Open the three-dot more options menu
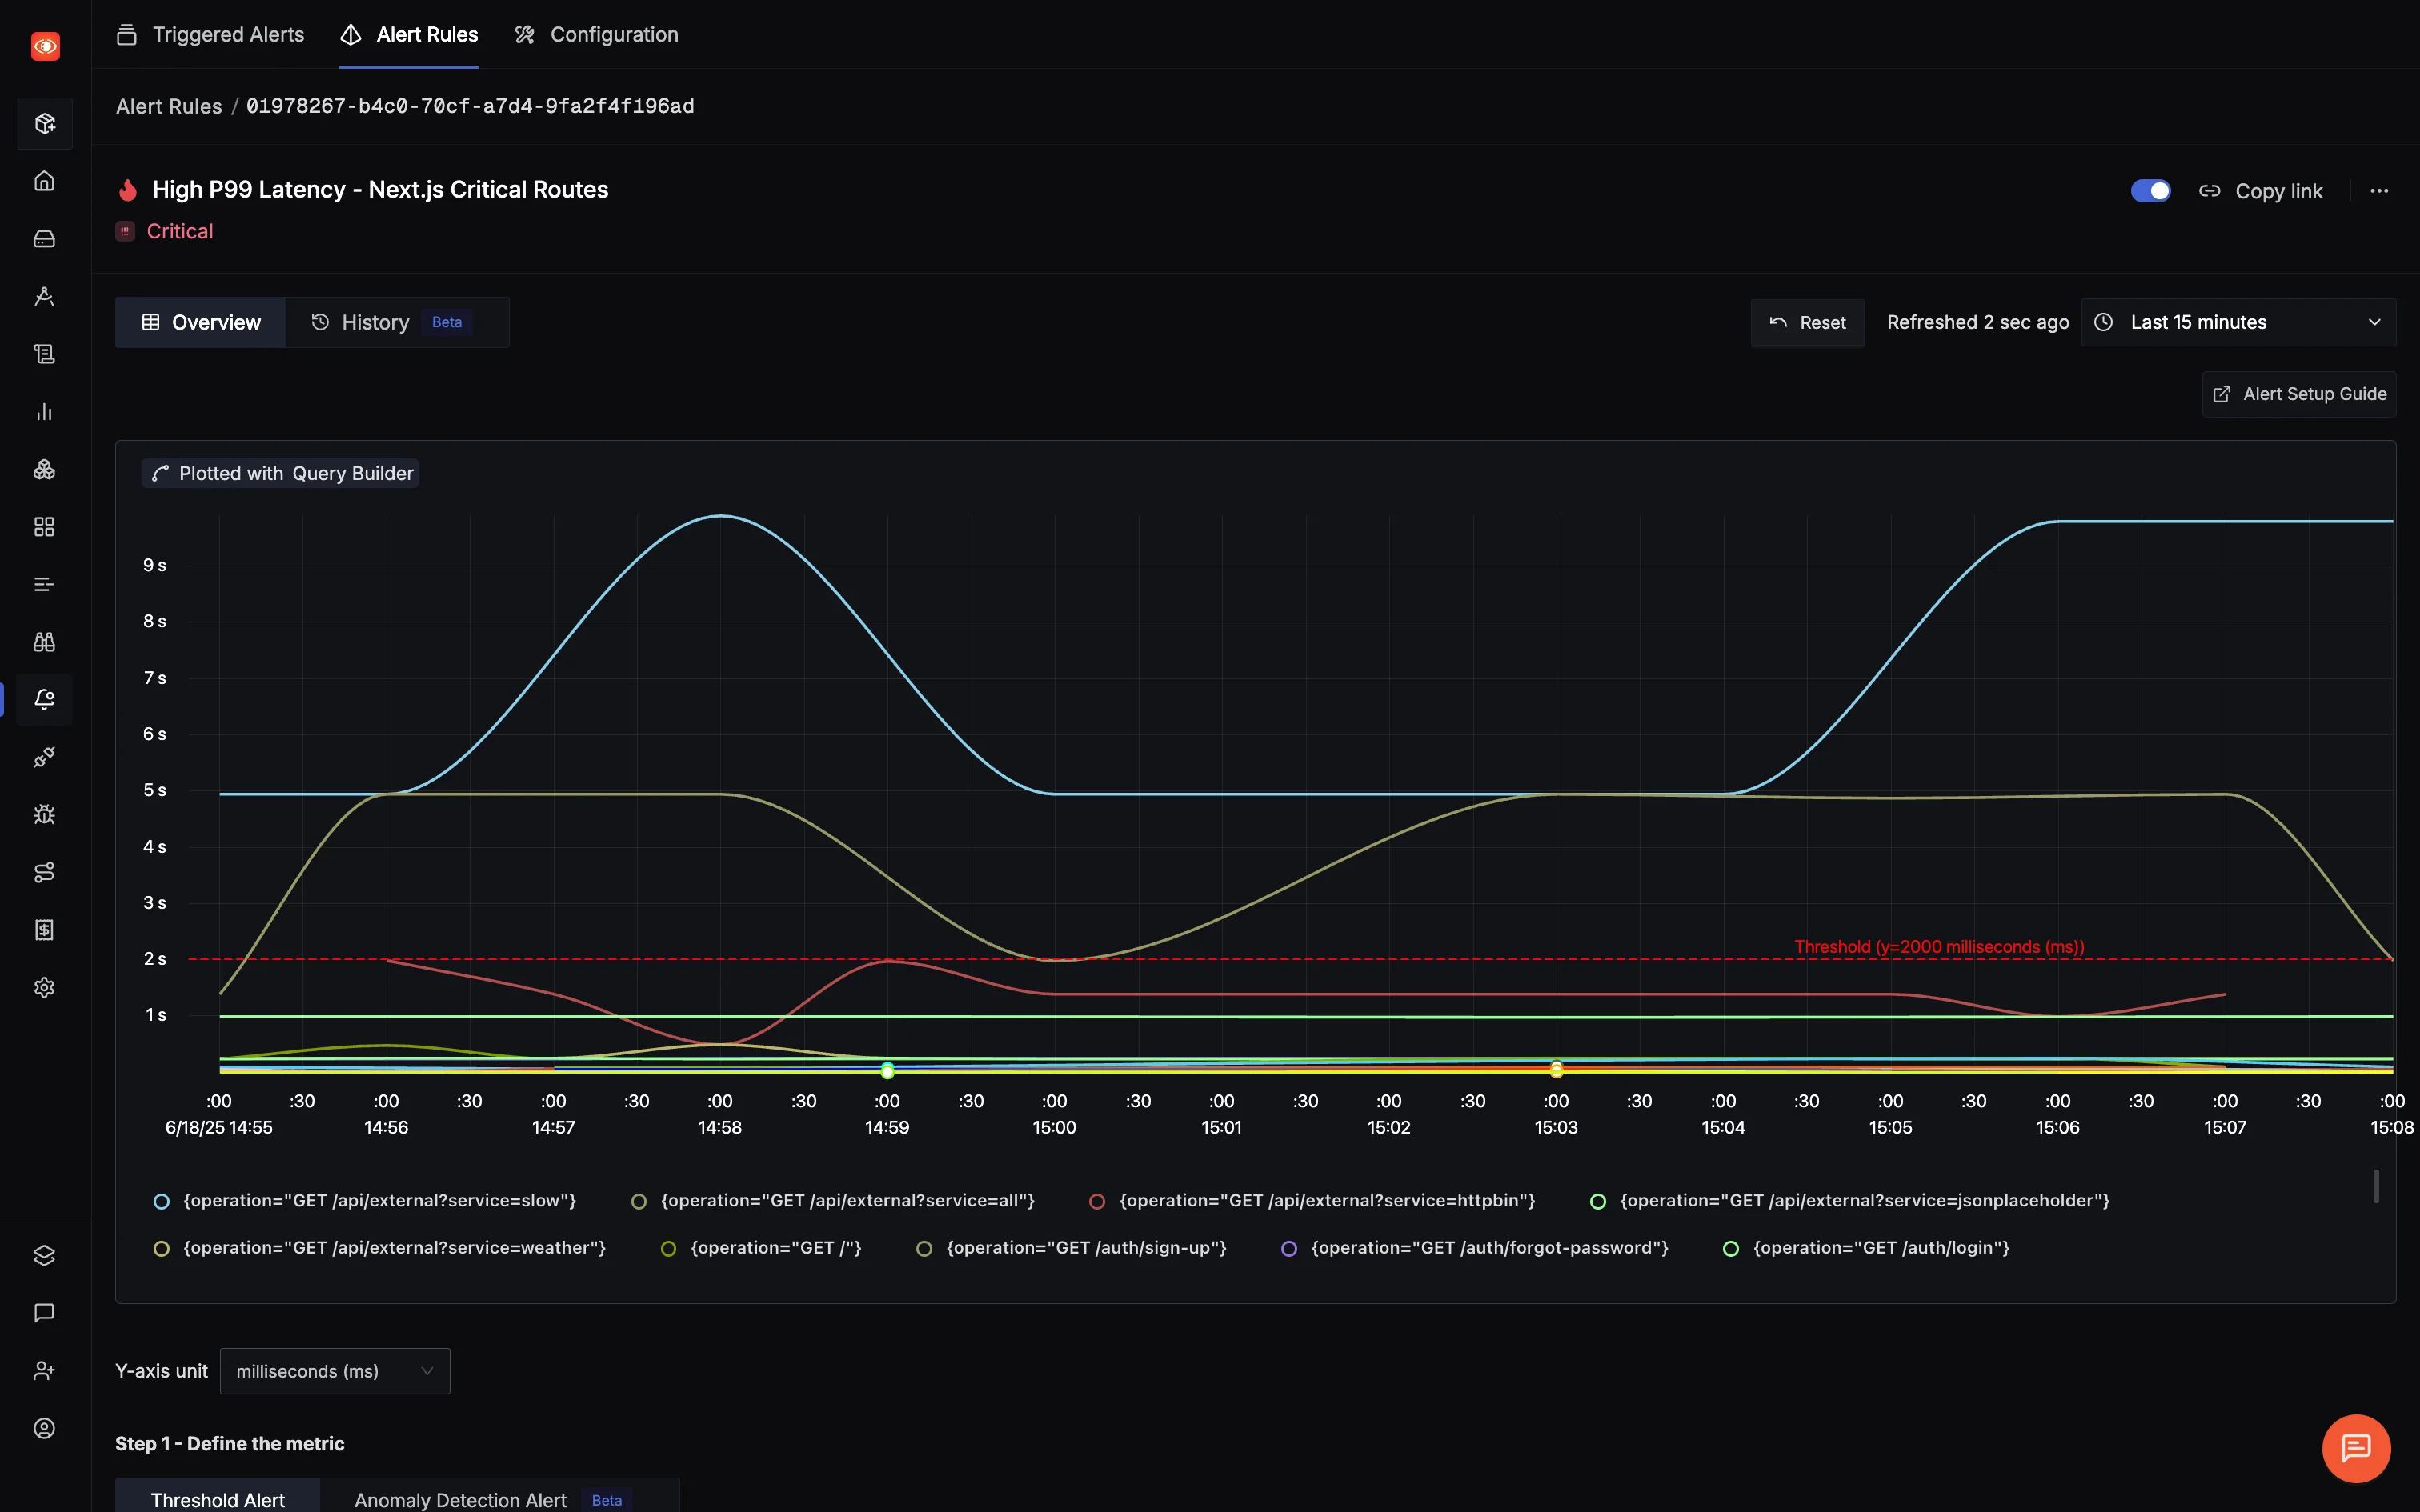 tap(2379, 191)
